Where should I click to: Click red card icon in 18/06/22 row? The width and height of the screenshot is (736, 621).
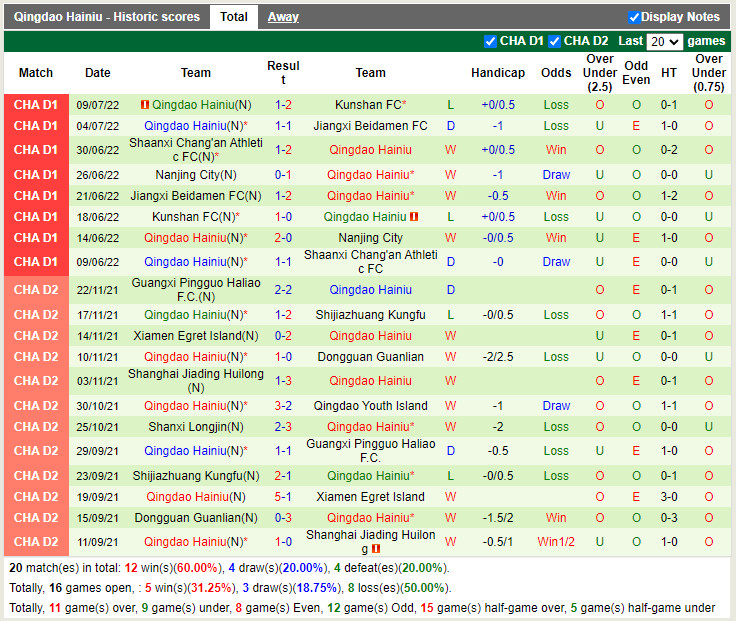point(413,217)
